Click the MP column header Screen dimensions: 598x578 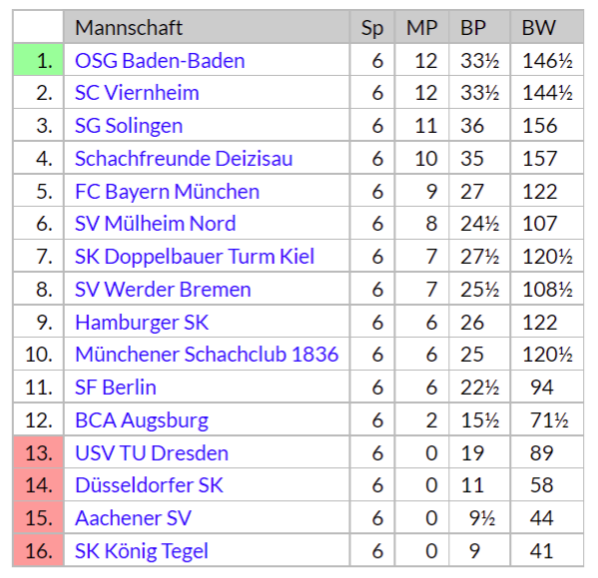(422, 27)
